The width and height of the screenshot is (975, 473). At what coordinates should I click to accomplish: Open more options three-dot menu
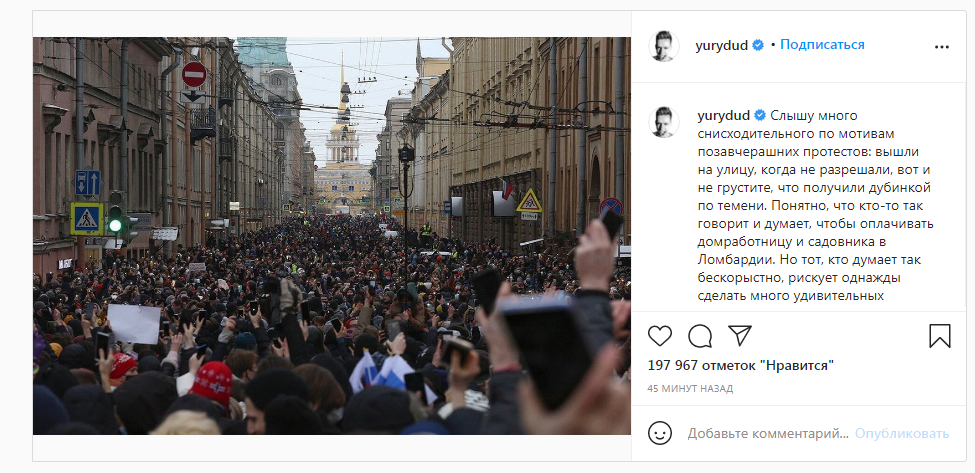(942, 47)
